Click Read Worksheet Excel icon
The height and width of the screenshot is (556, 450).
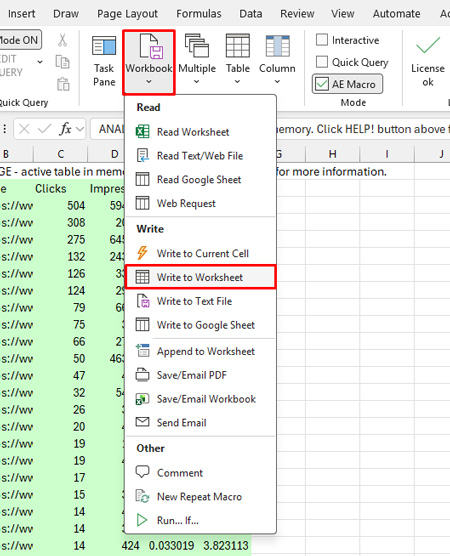click(x=143, y=132)
